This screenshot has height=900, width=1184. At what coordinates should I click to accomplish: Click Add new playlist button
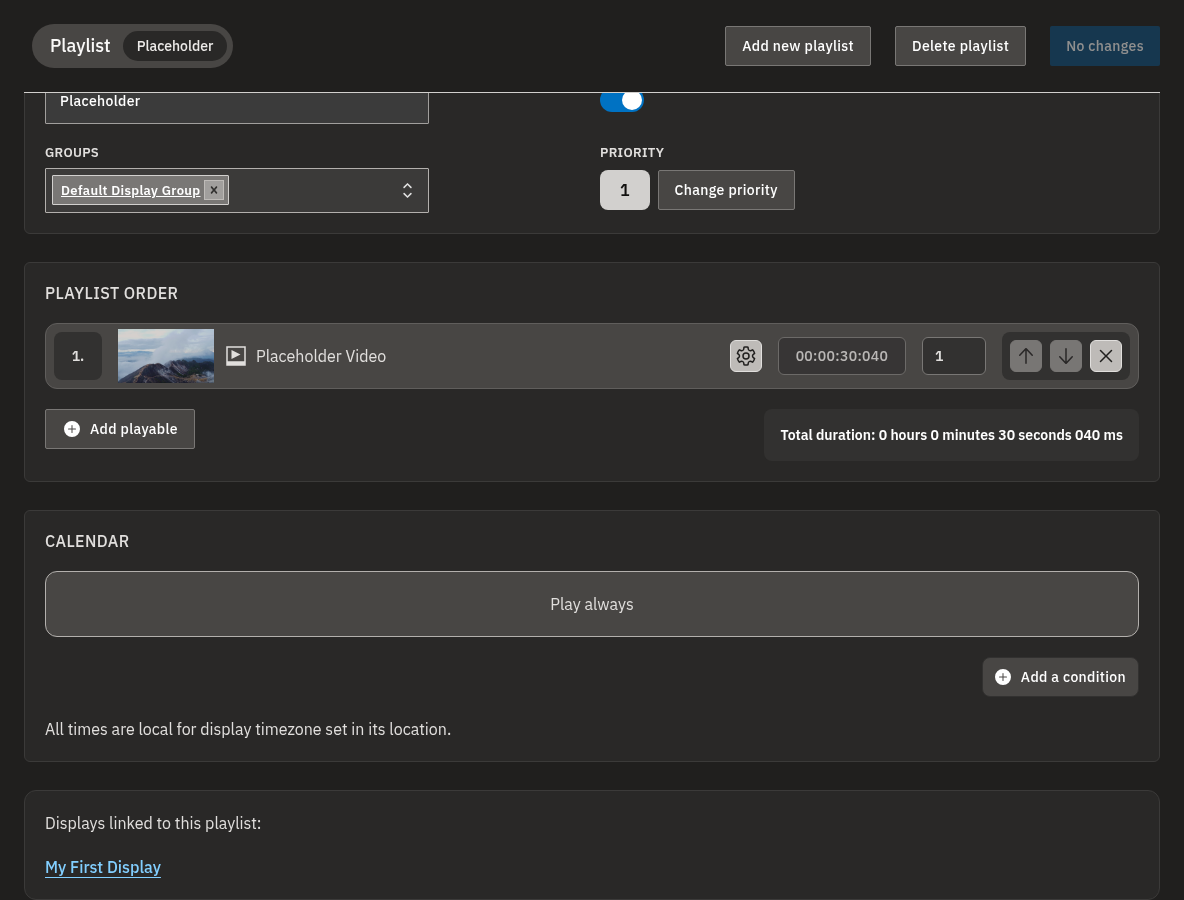(x=797, y=46)
